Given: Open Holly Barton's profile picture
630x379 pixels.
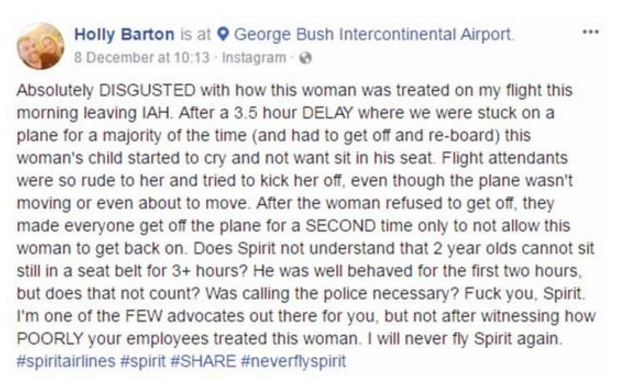Looking at the screenshot, I should 40,46.
